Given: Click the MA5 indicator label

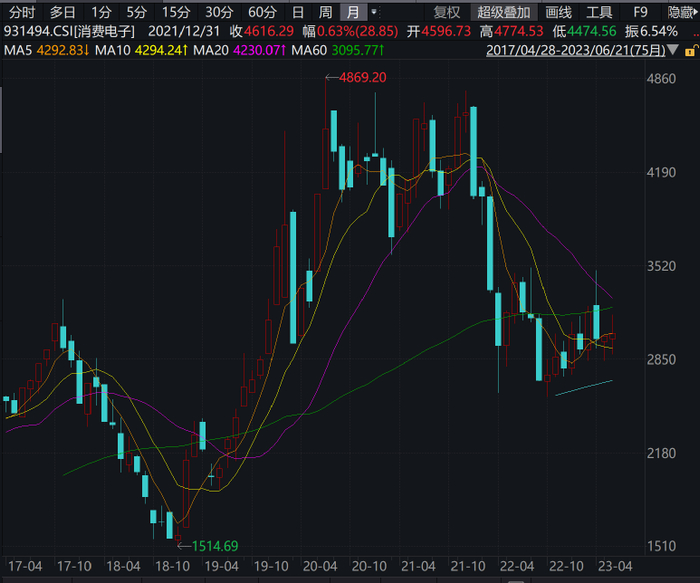Looking at the screenshot, I should pyautogui.click(x=17, y=50).
